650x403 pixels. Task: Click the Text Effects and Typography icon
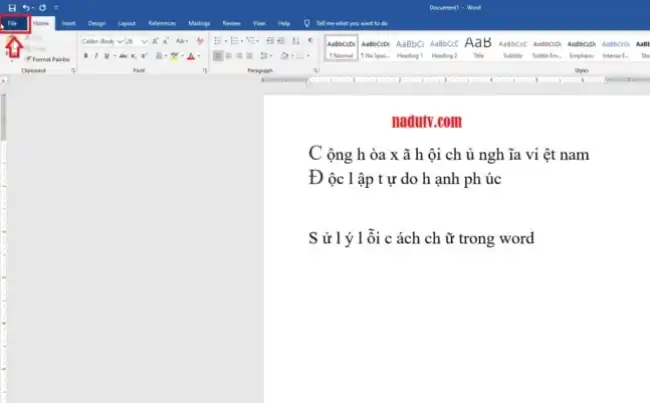(x=158, y=56)
